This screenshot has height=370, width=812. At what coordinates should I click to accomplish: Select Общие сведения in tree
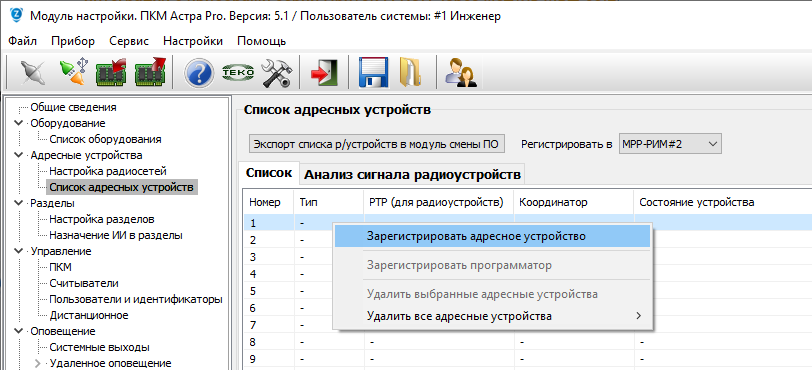pos(74,107)
